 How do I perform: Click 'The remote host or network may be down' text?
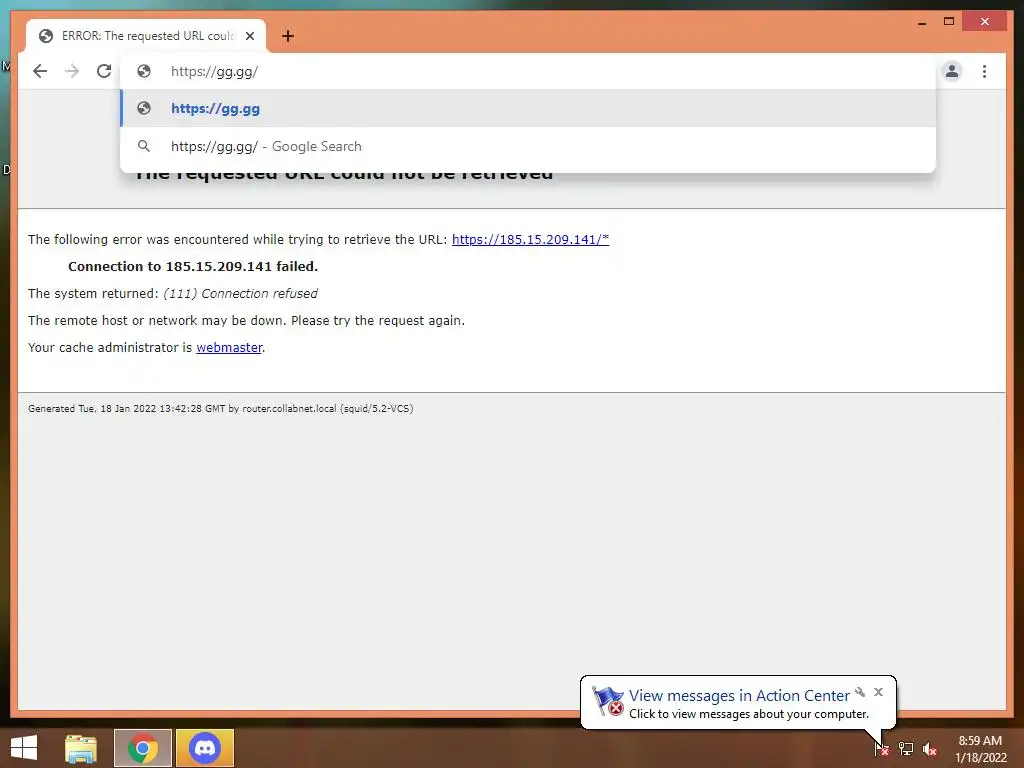246,321
